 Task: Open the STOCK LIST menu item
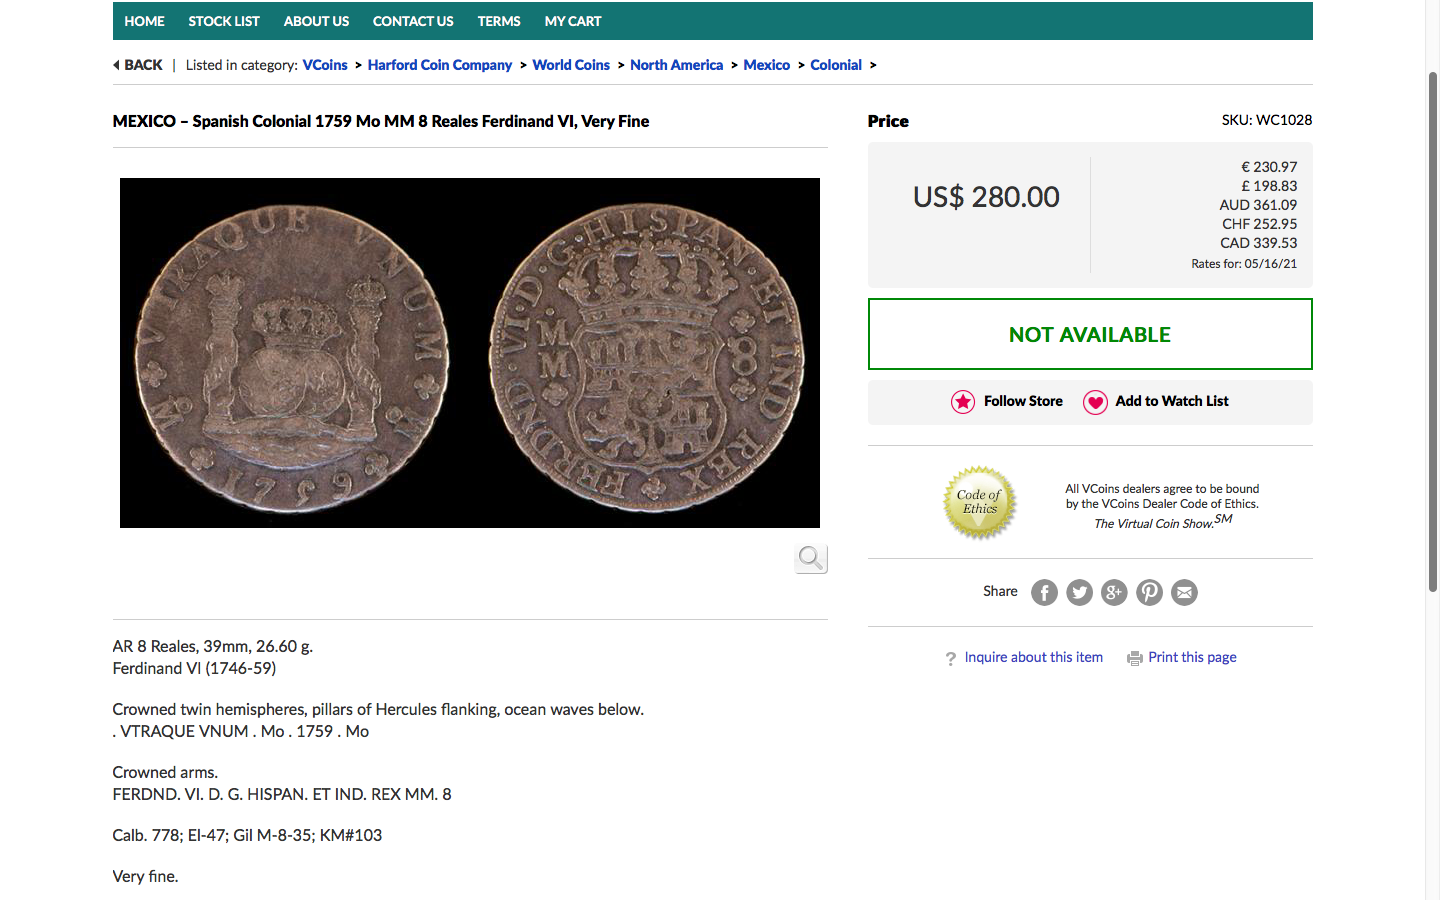tap(224, 21)
